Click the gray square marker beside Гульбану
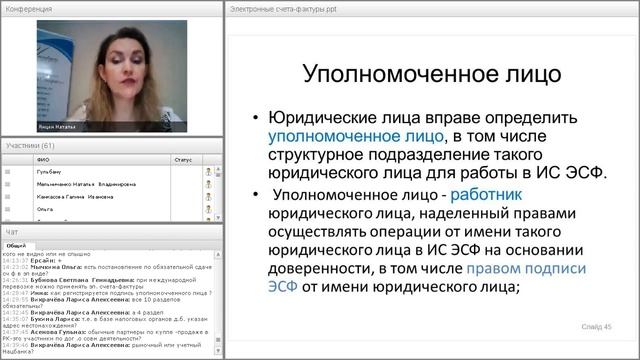This screenshot has width=640, height=360. coord(7,172)
